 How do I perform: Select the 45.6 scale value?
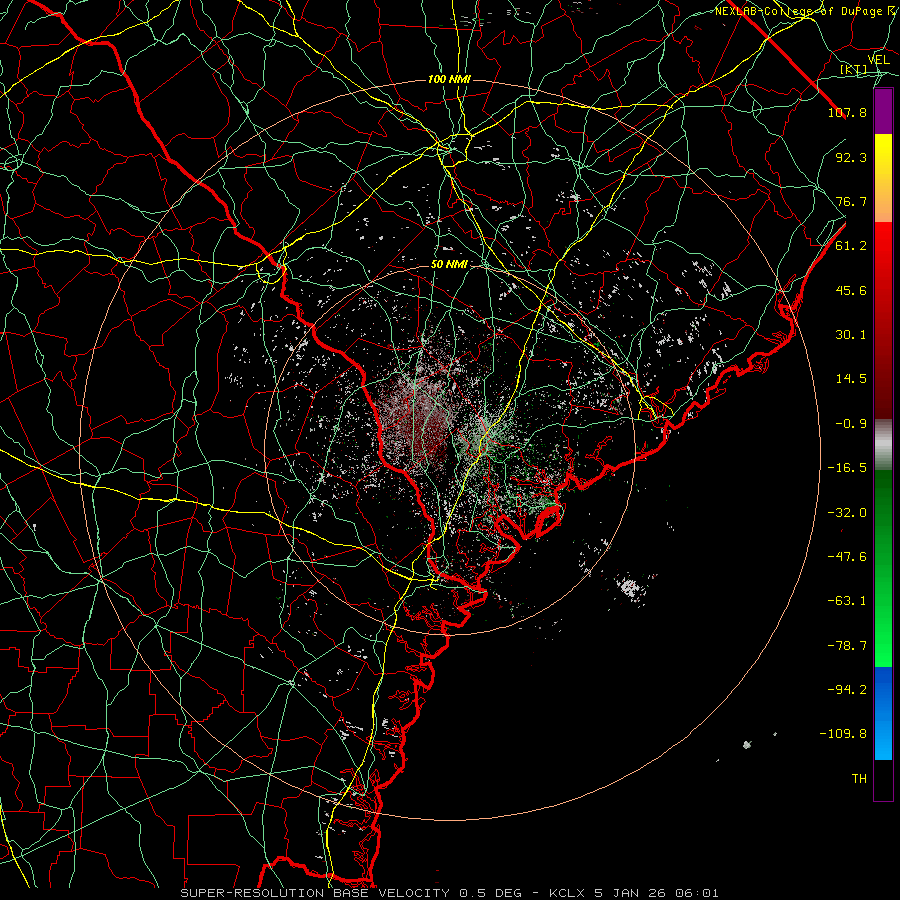tap(851, 290)
